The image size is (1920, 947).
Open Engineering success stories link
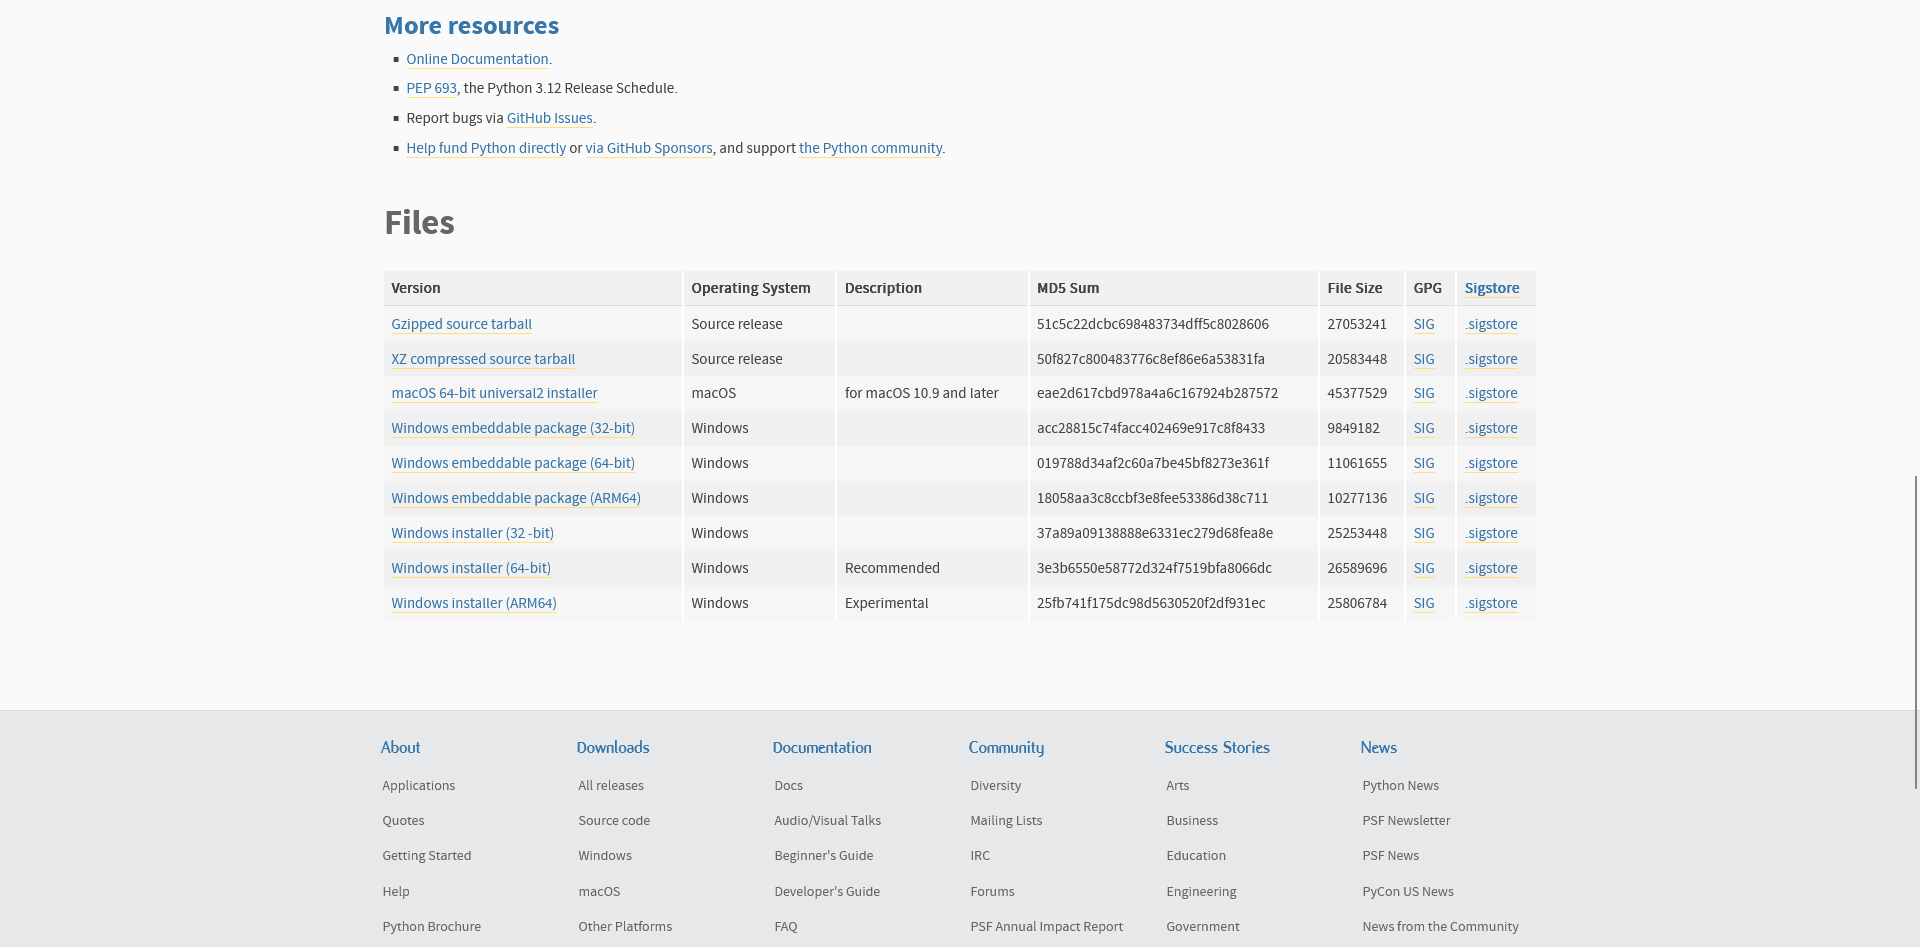coord(1201,891)
